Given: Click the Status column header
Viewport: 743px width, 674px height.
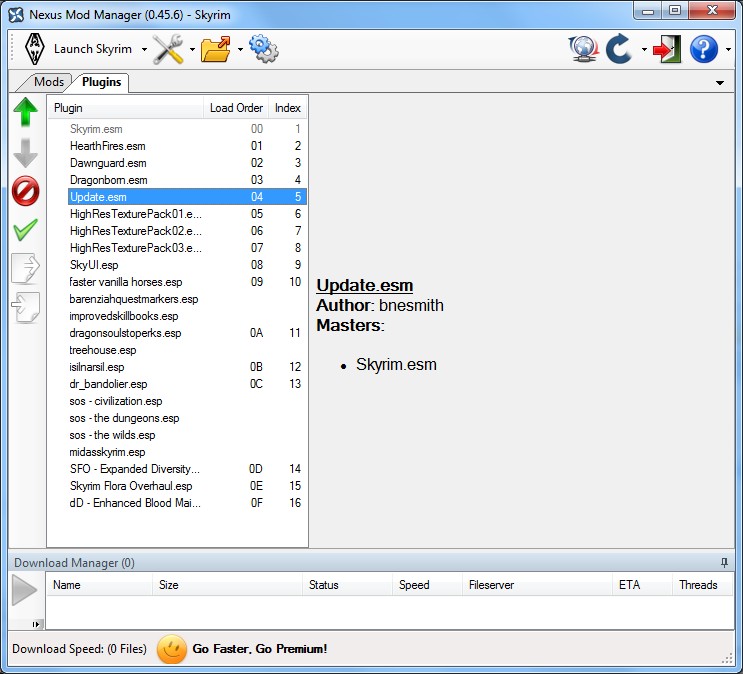Looking at the screenshot, I should 347,585.
